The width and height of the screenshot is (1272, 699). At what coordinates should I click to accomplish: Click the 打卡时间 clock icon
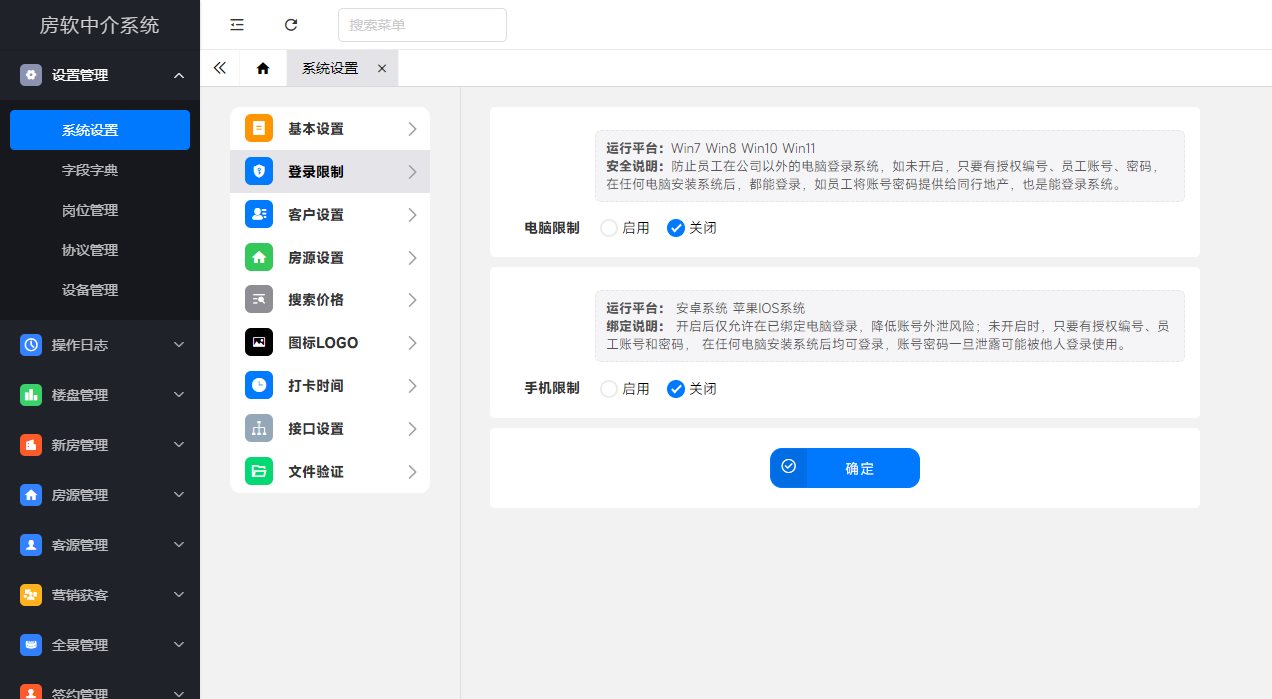(259, 385)
